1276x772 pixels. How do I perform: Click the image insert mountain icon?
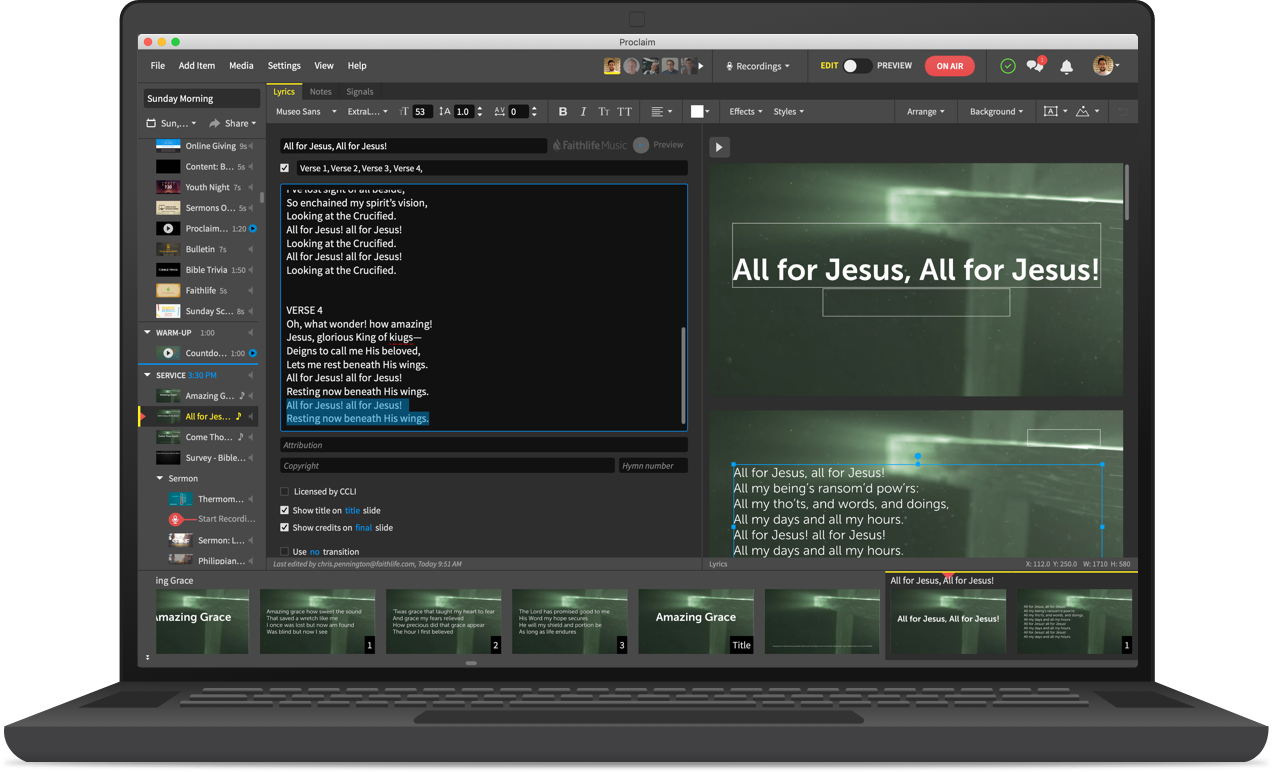click(x=1082, y=112)
